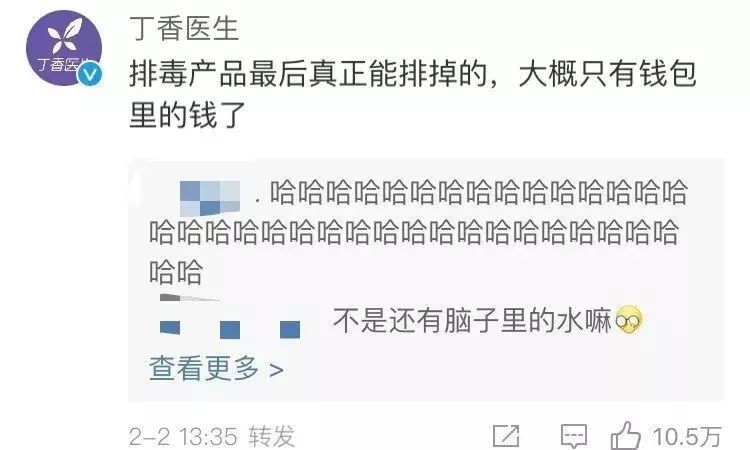Click the 转发 label near timestamp
Viewport: 750px width, 450px height.
[272, 436]
